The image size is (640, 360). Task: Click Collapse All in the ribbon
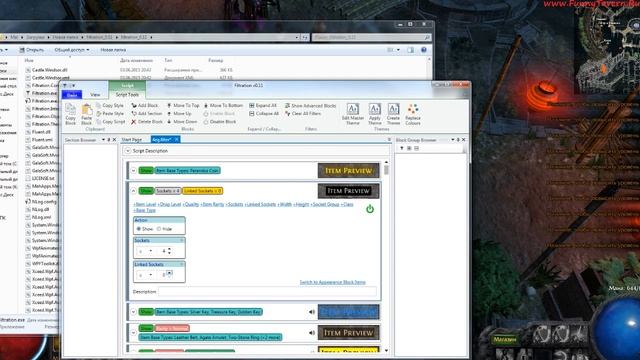264,113
